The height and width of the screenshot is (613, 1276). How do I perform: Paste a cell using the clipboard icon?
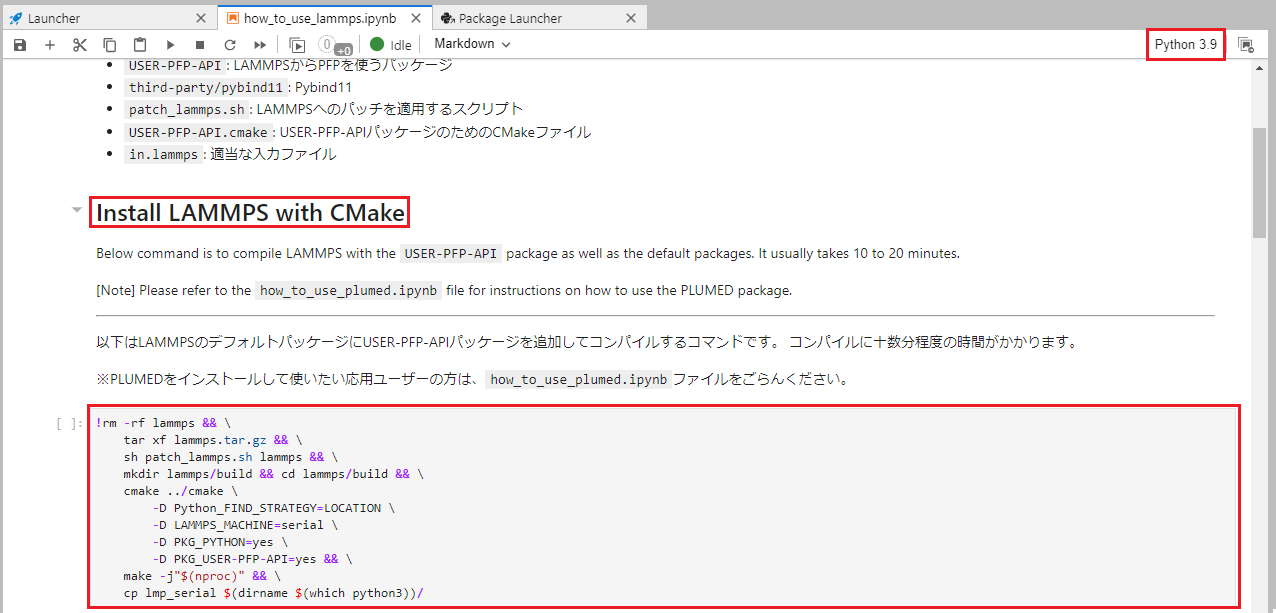click(139, 44)
